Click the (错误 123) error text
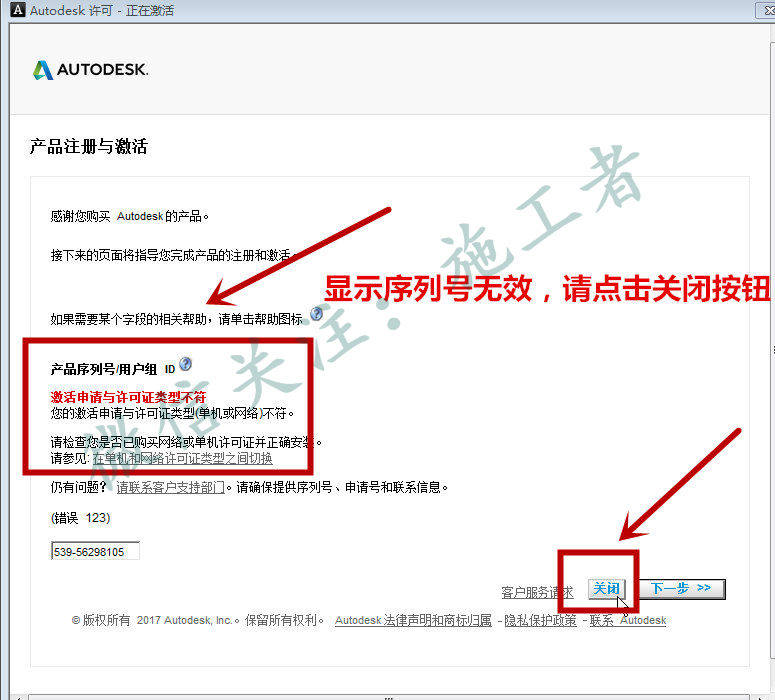The width and height of the screenshot is (775, 700). 81,518
